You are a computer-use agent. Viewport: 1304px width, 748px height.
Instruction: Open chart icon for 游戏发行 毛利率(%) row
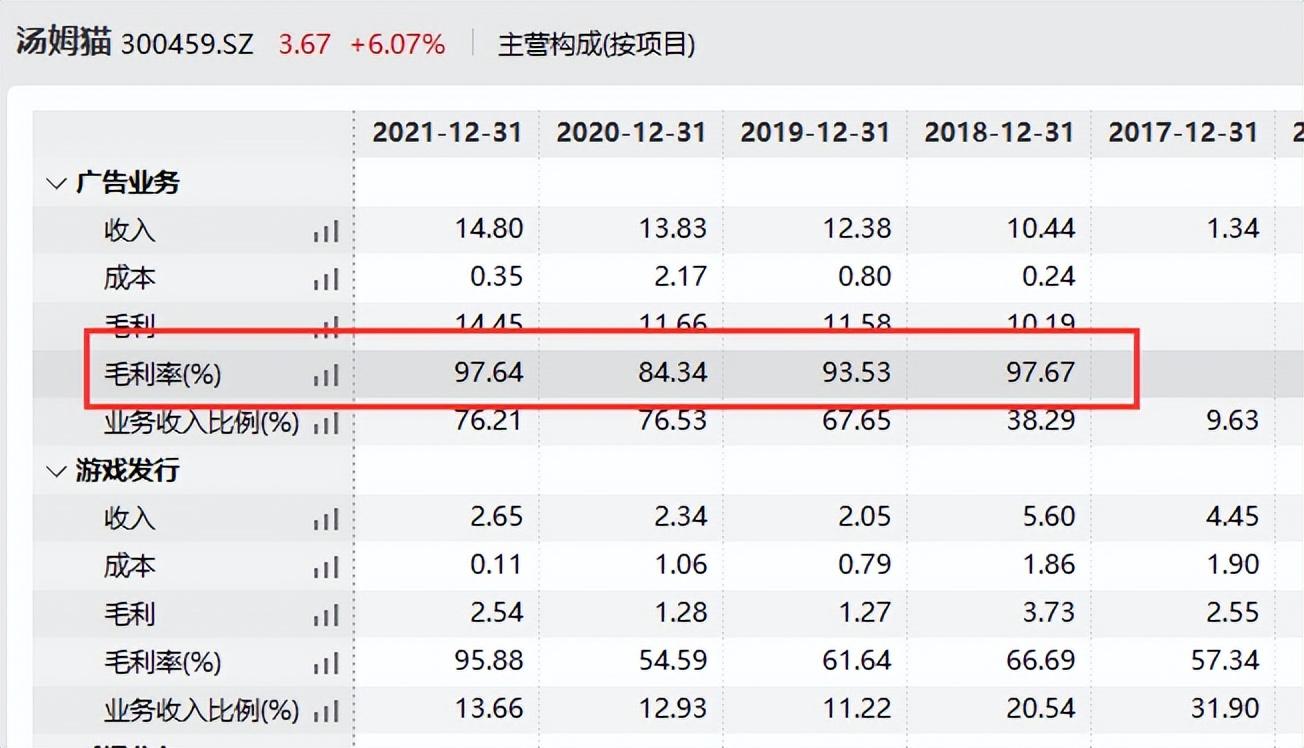(326, 663)
